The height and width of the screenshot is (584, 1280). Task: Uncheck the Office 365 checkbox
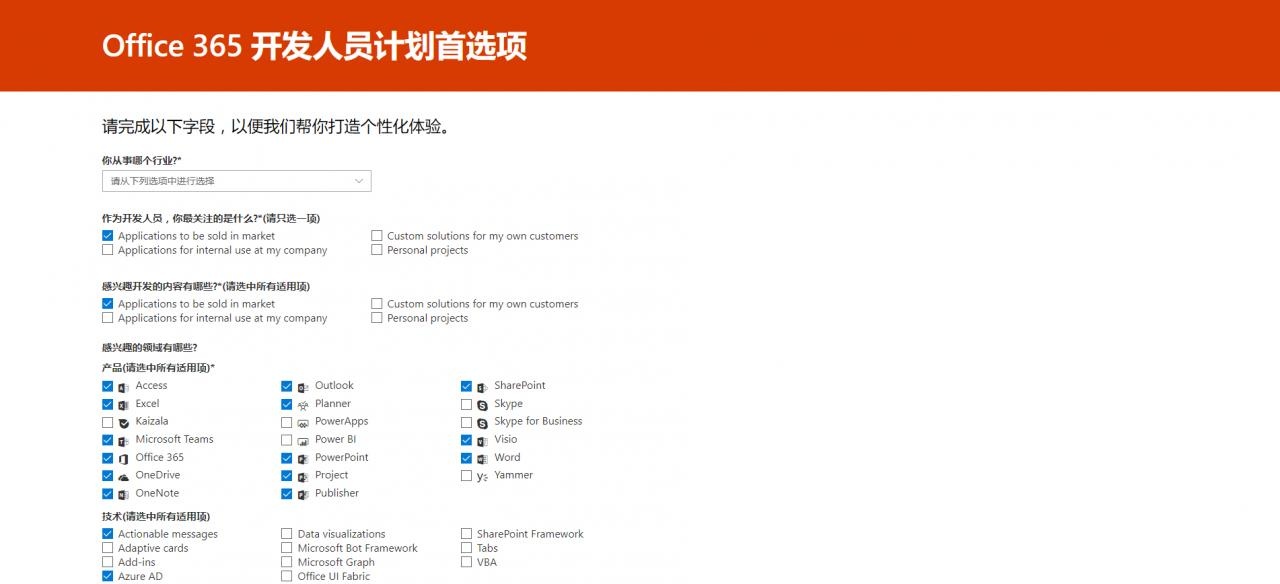pyautogui.click(x=107, y=458)
